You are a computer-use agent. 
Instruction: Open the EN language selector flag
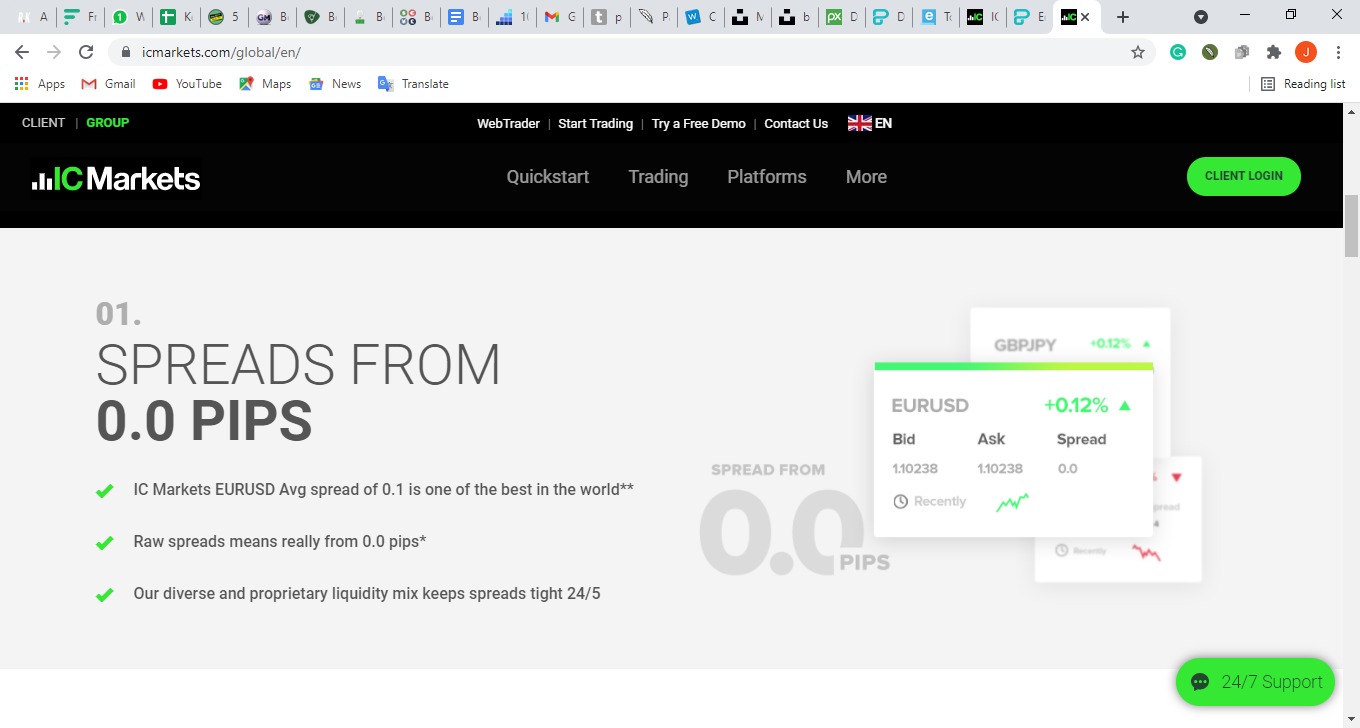pyautogui.click(x=870, y=123)
